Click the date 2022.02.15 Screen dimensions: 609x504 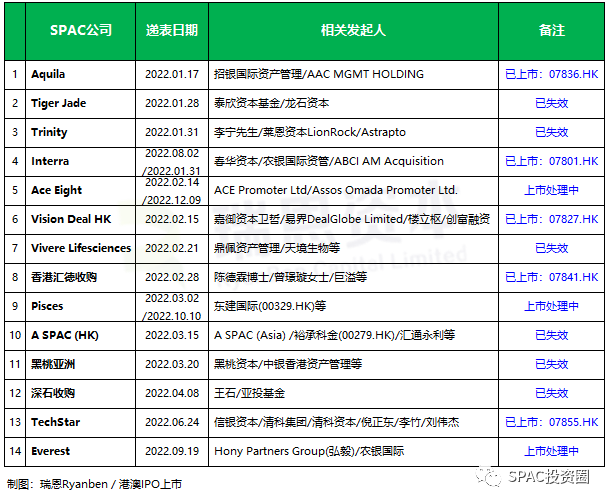172,219
